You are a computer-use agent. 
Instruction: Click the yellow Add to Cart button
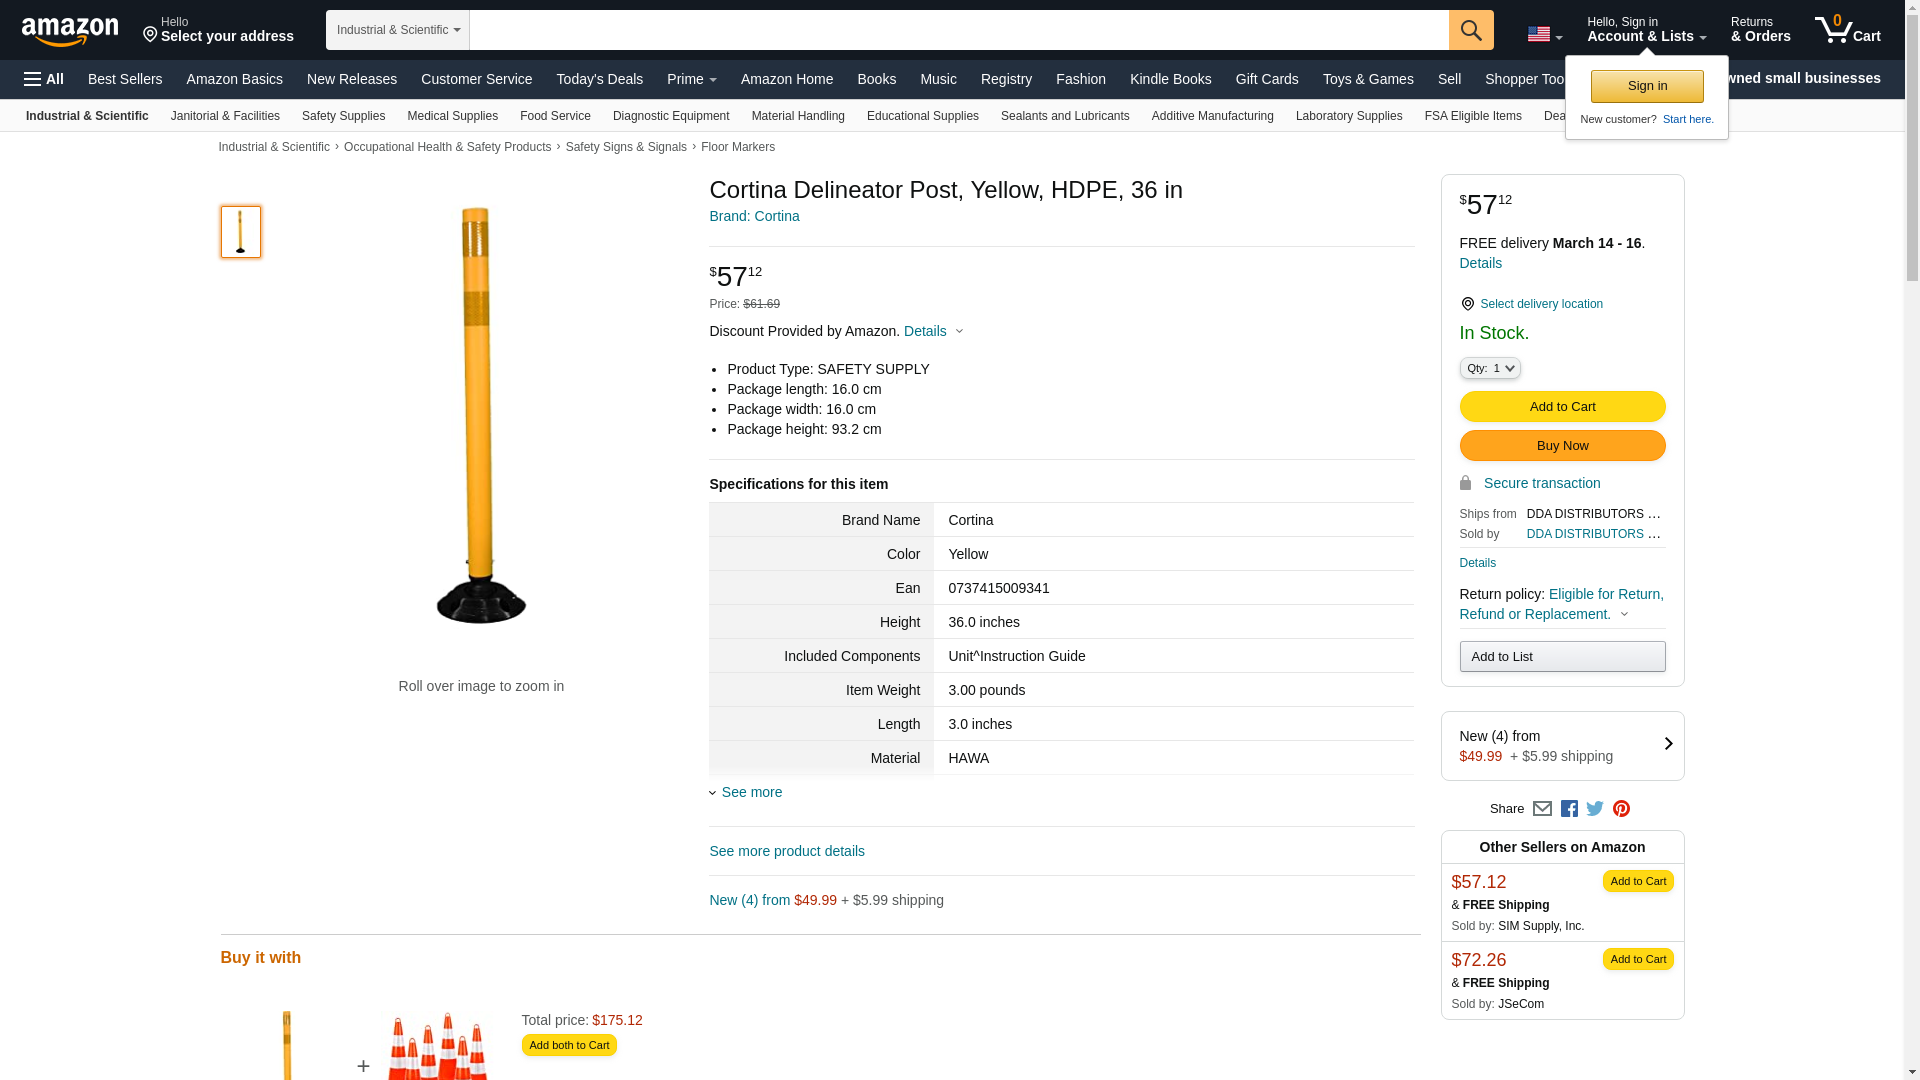pyautogui.click(x=1561, y=407)
